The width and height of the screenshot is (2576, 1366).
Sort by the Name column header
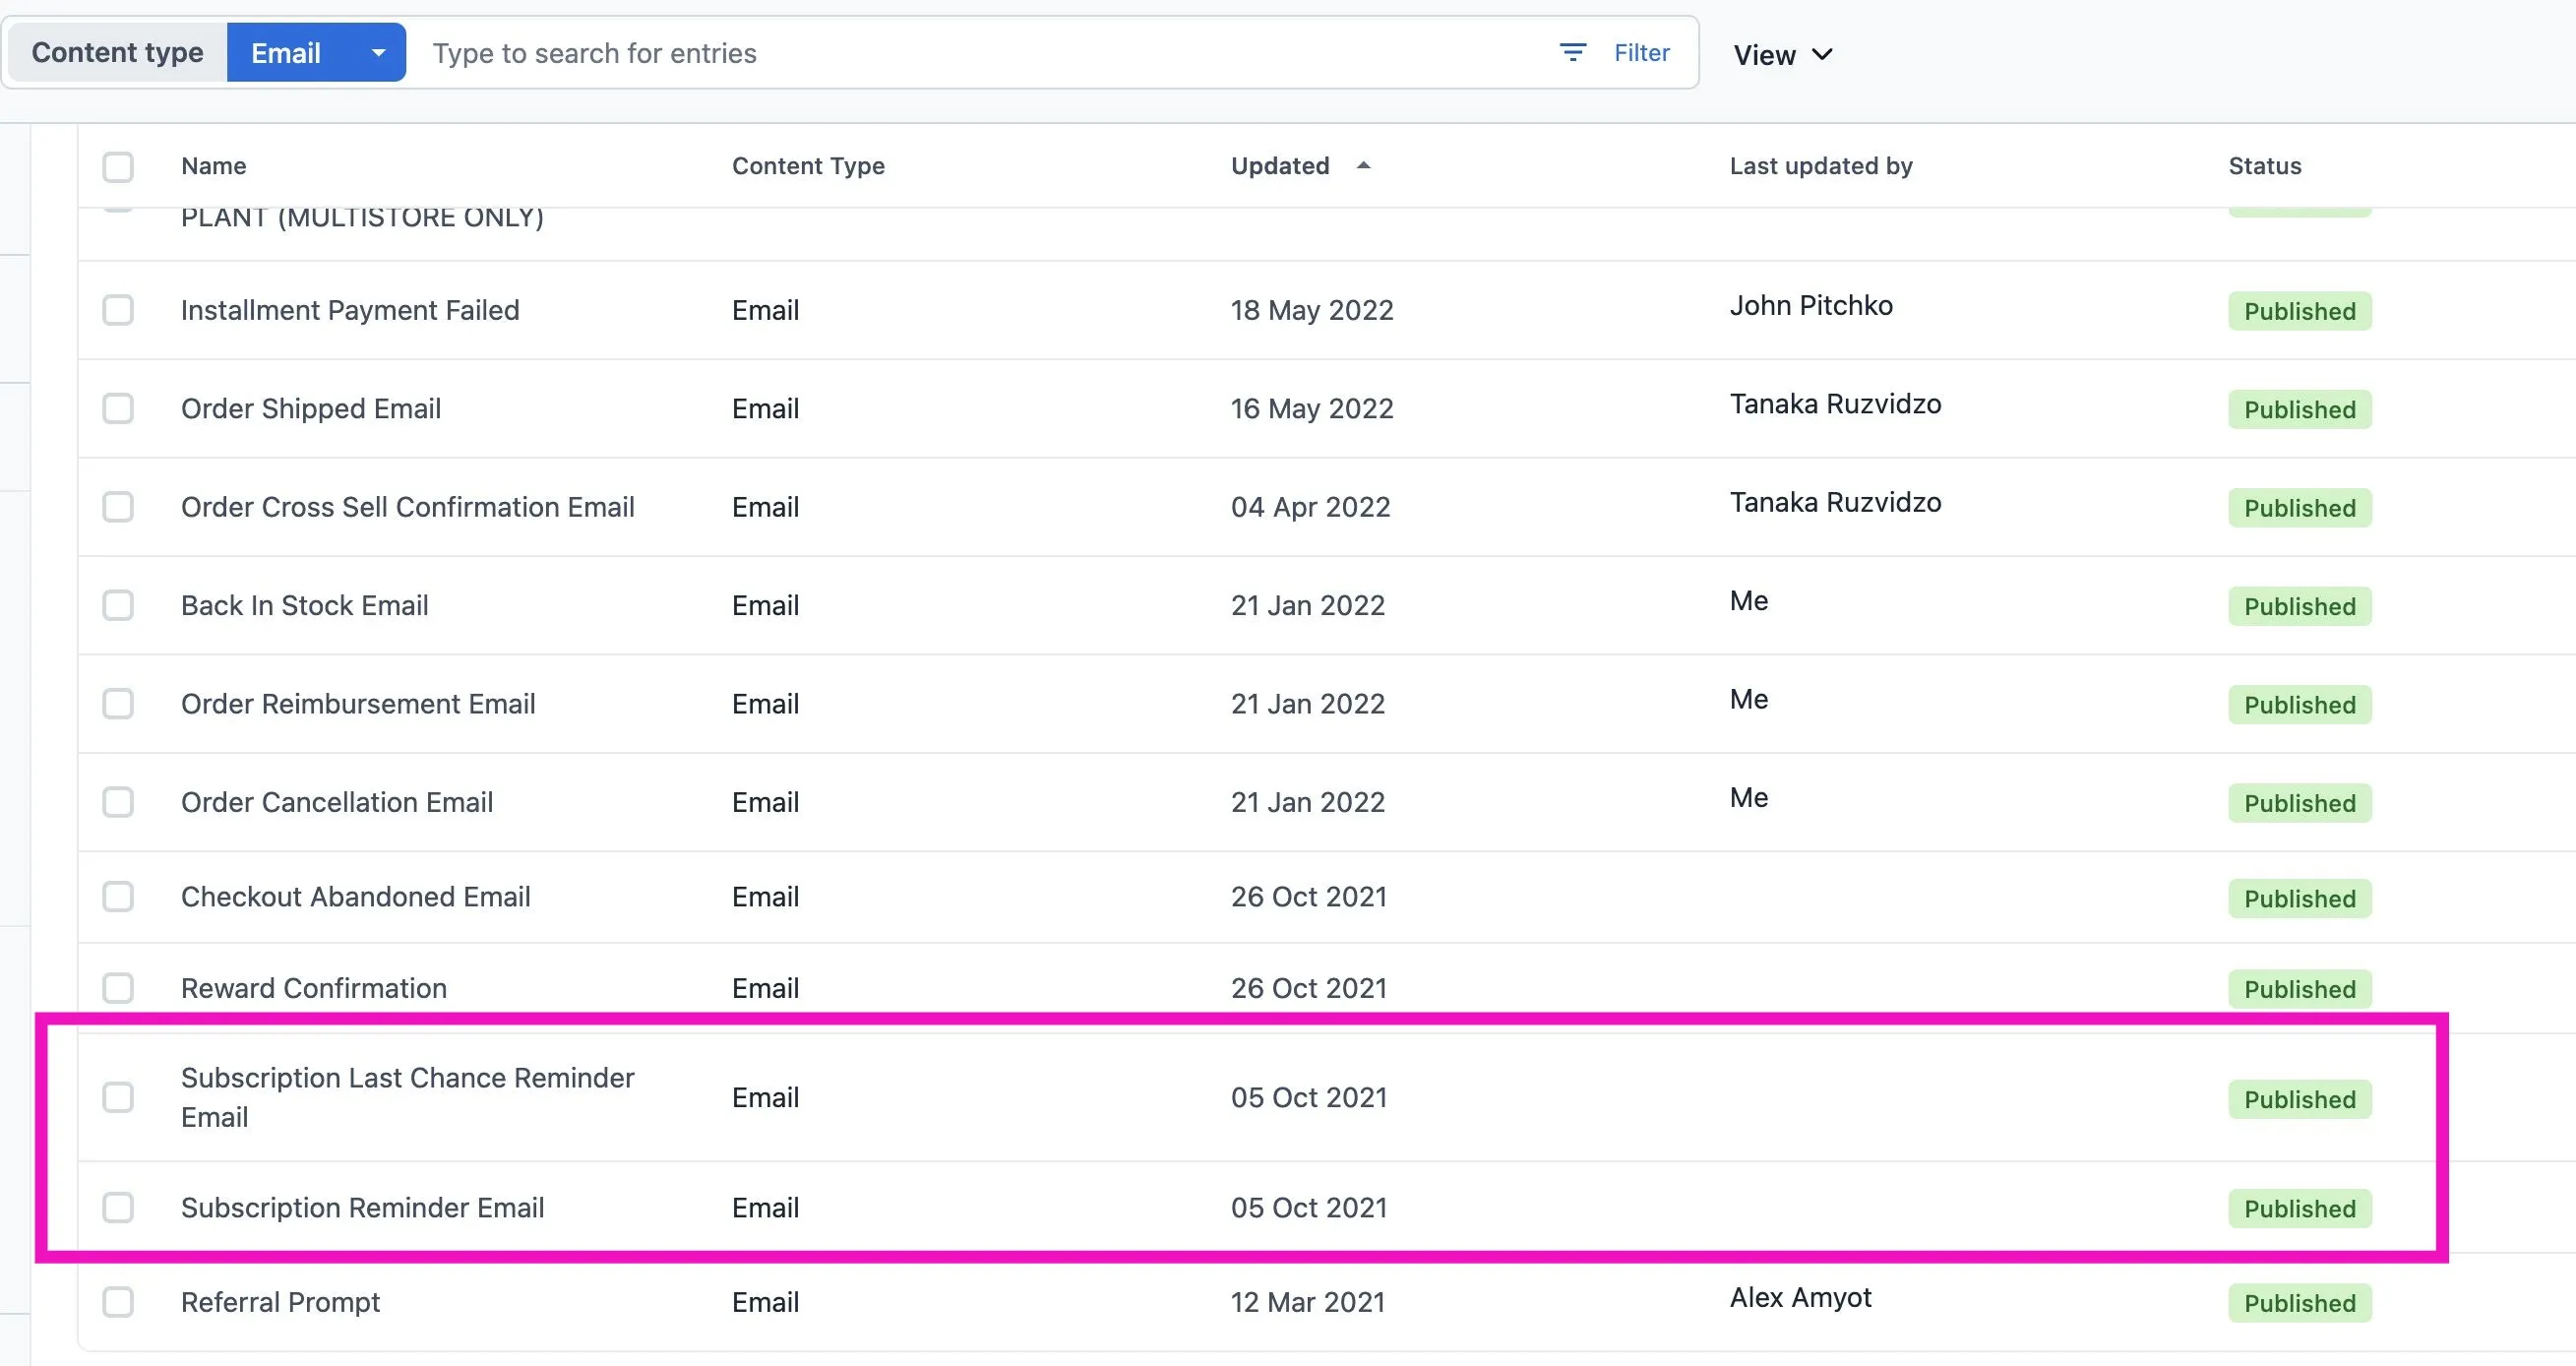click(x=213, y=166)
